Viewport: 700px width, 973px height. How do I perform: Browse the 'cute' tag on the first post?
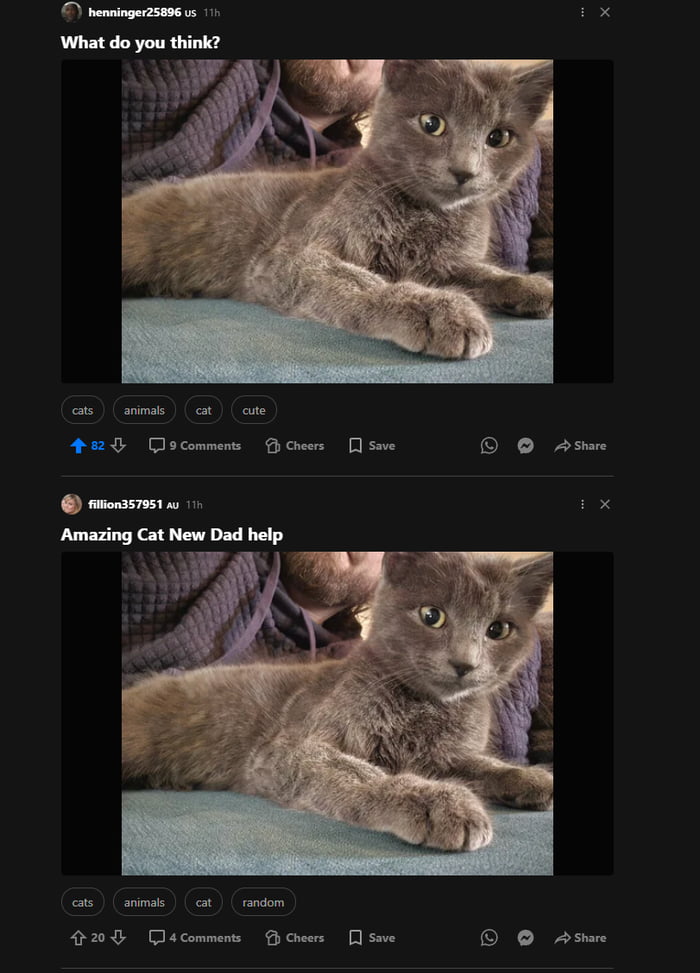(x=253, y=410)
